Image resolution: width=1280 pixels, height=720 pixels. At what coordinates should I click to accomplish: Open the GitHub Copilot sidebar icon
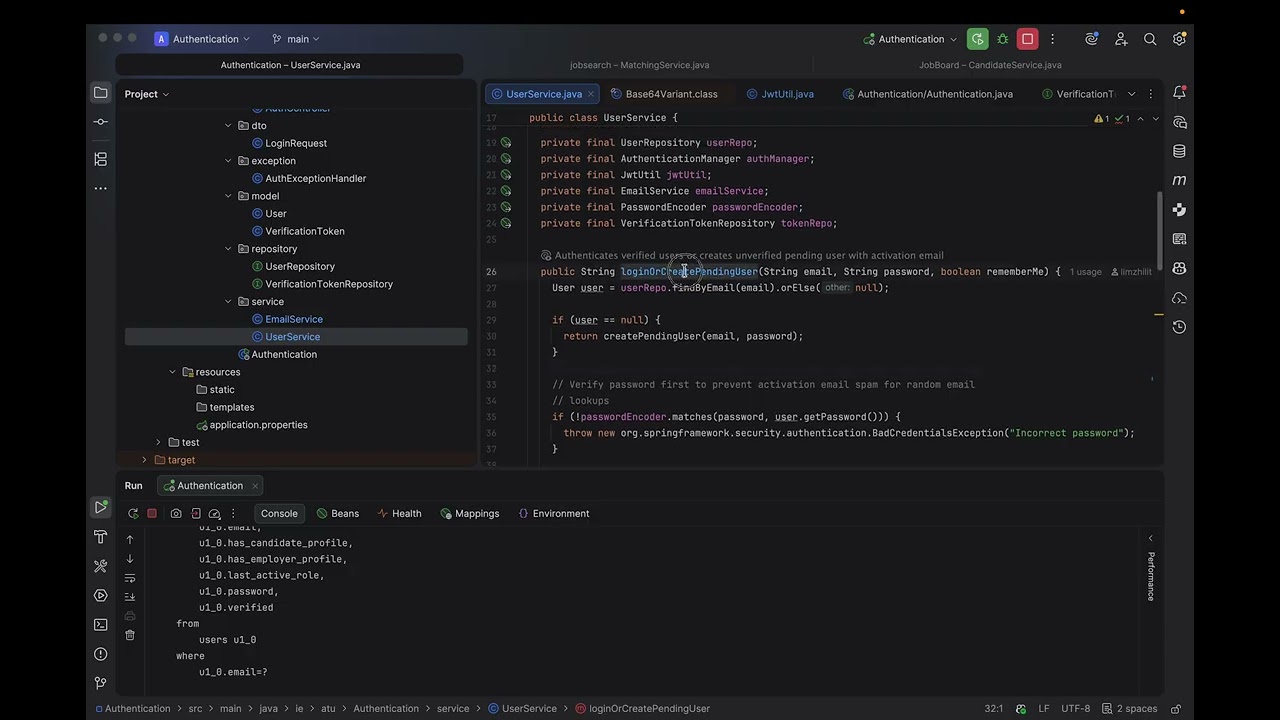pos(1179,268)
